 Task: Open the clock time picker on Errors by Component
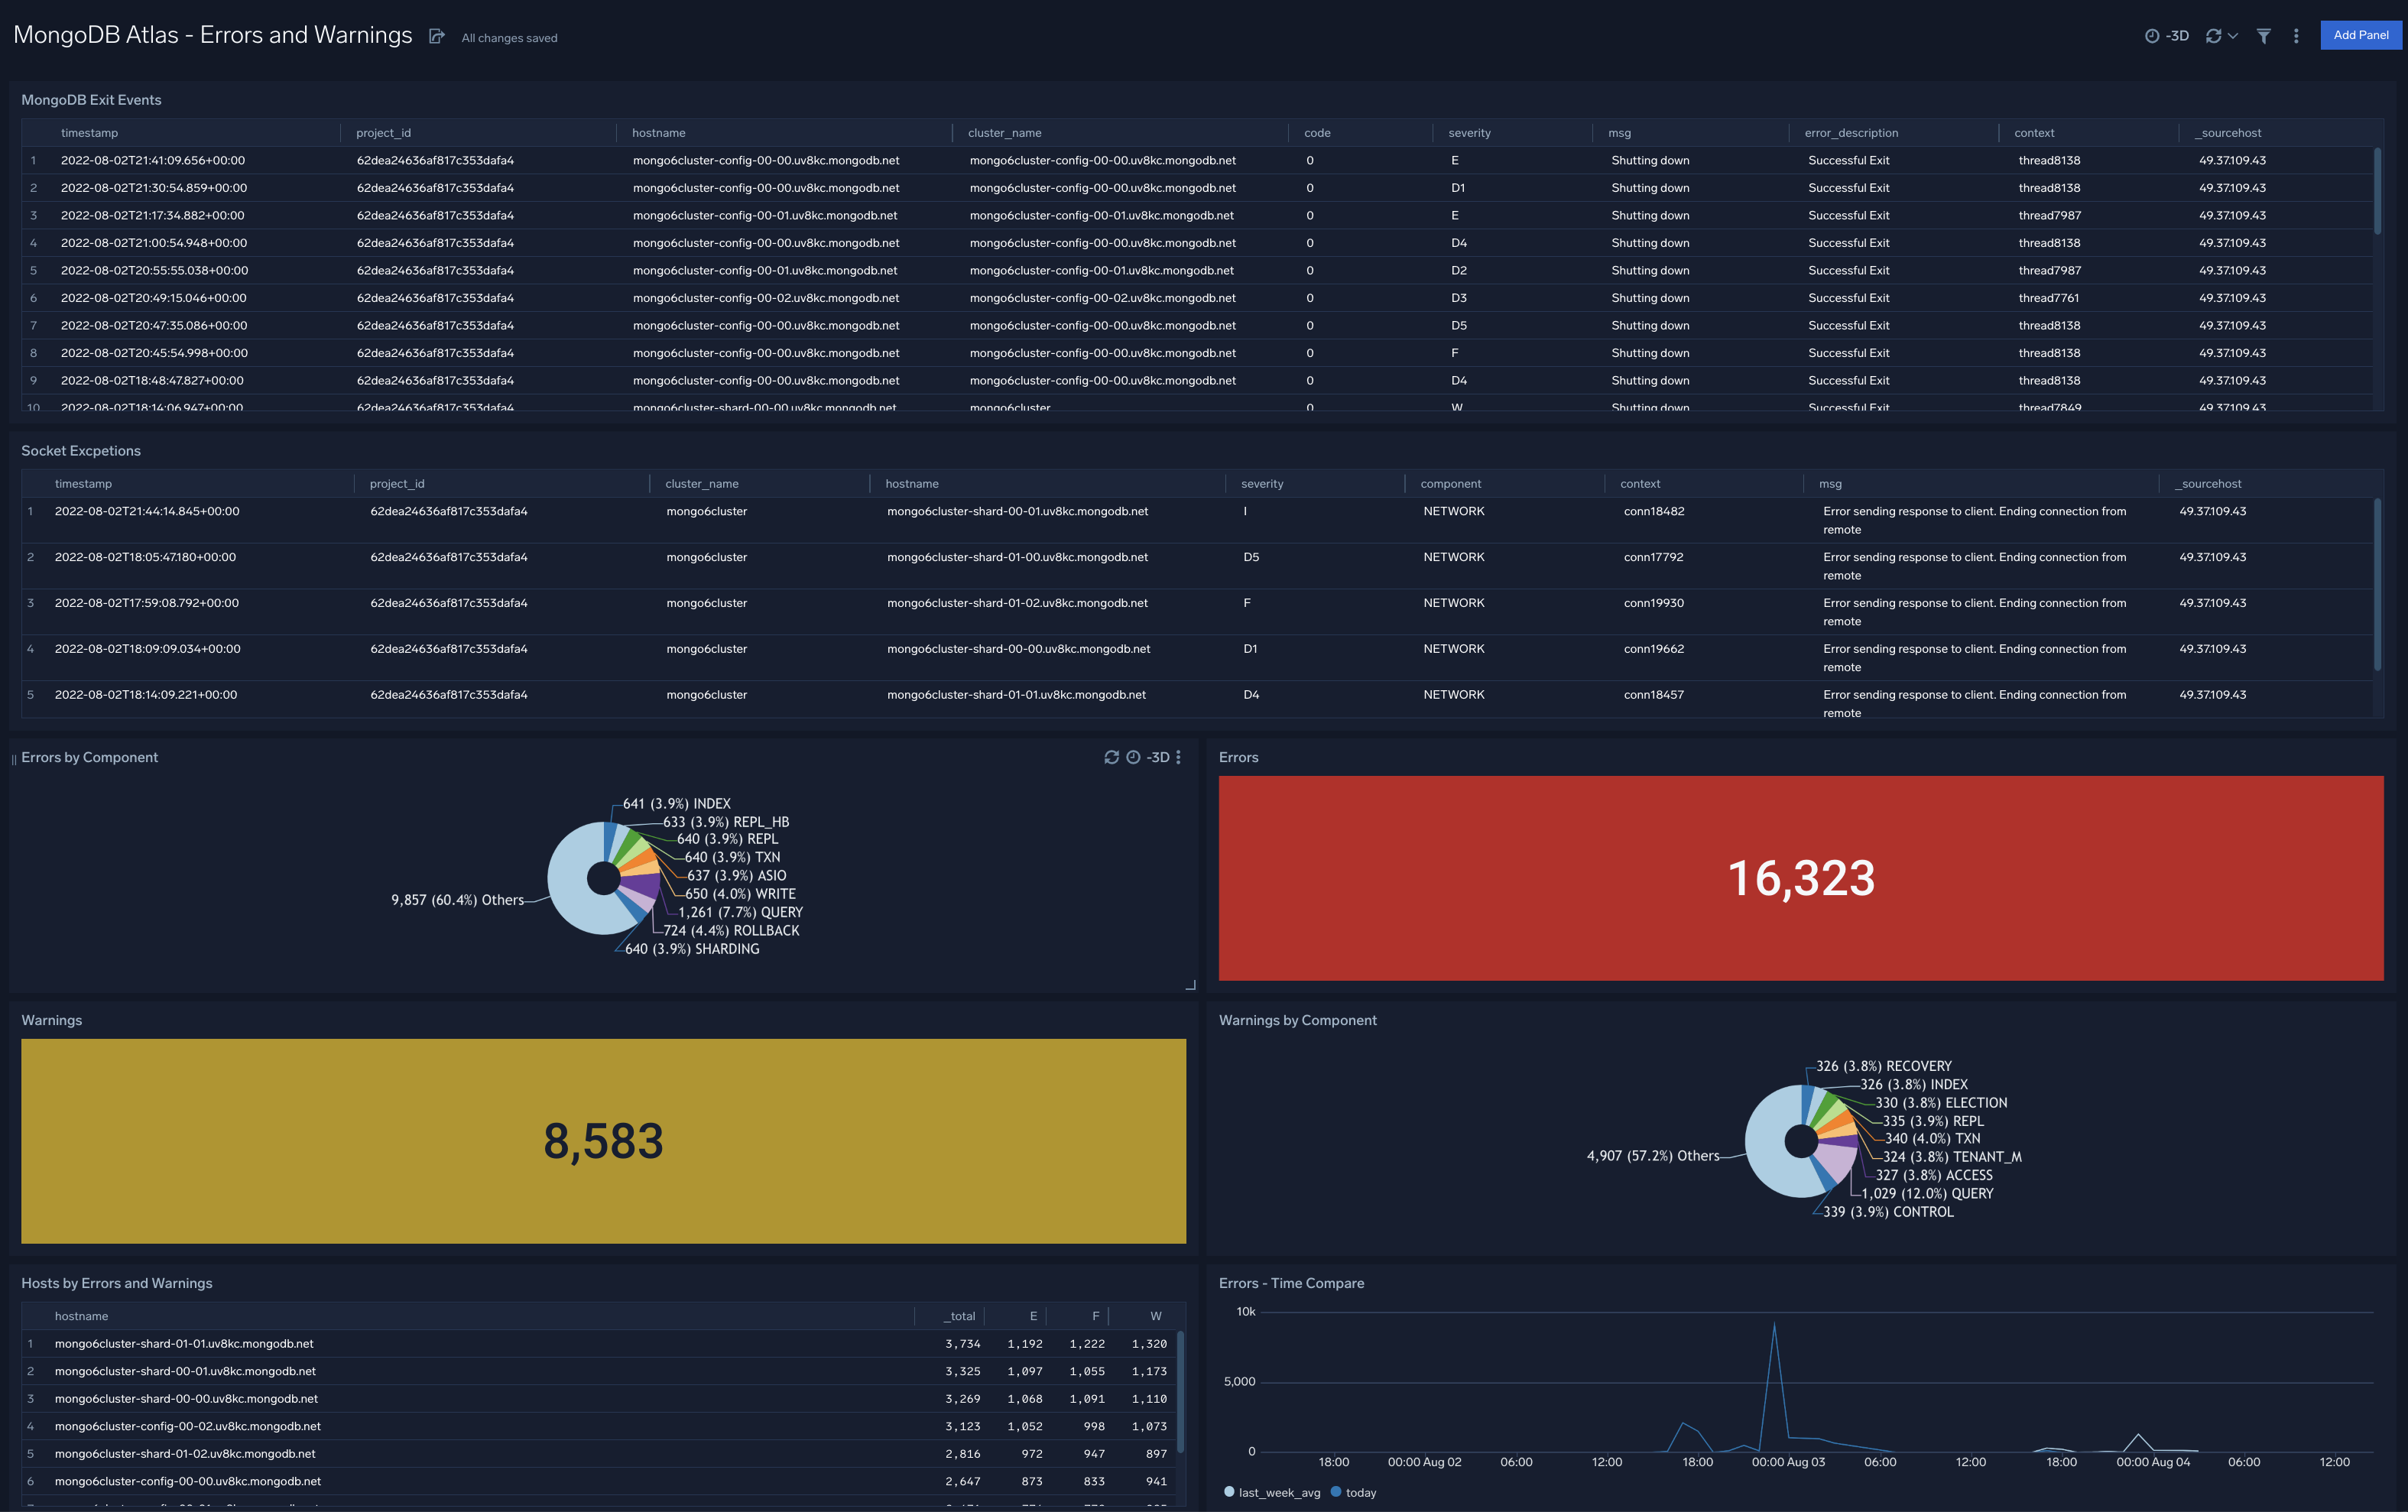click(1133, 757)
